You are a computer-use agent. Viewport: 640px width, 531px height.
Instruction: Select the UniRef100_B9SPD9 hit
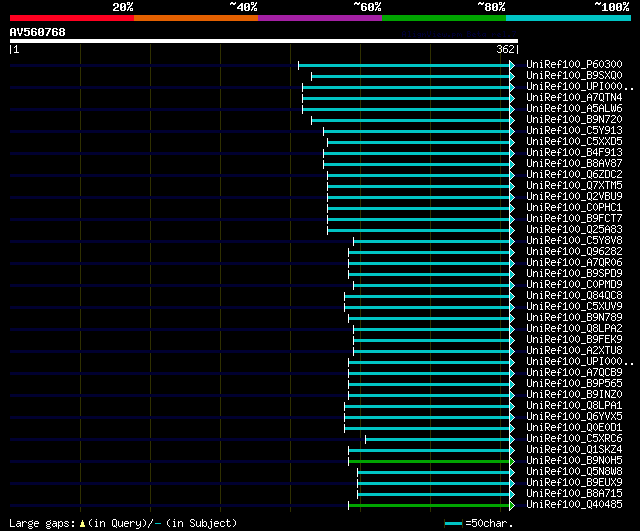(574, 273)
